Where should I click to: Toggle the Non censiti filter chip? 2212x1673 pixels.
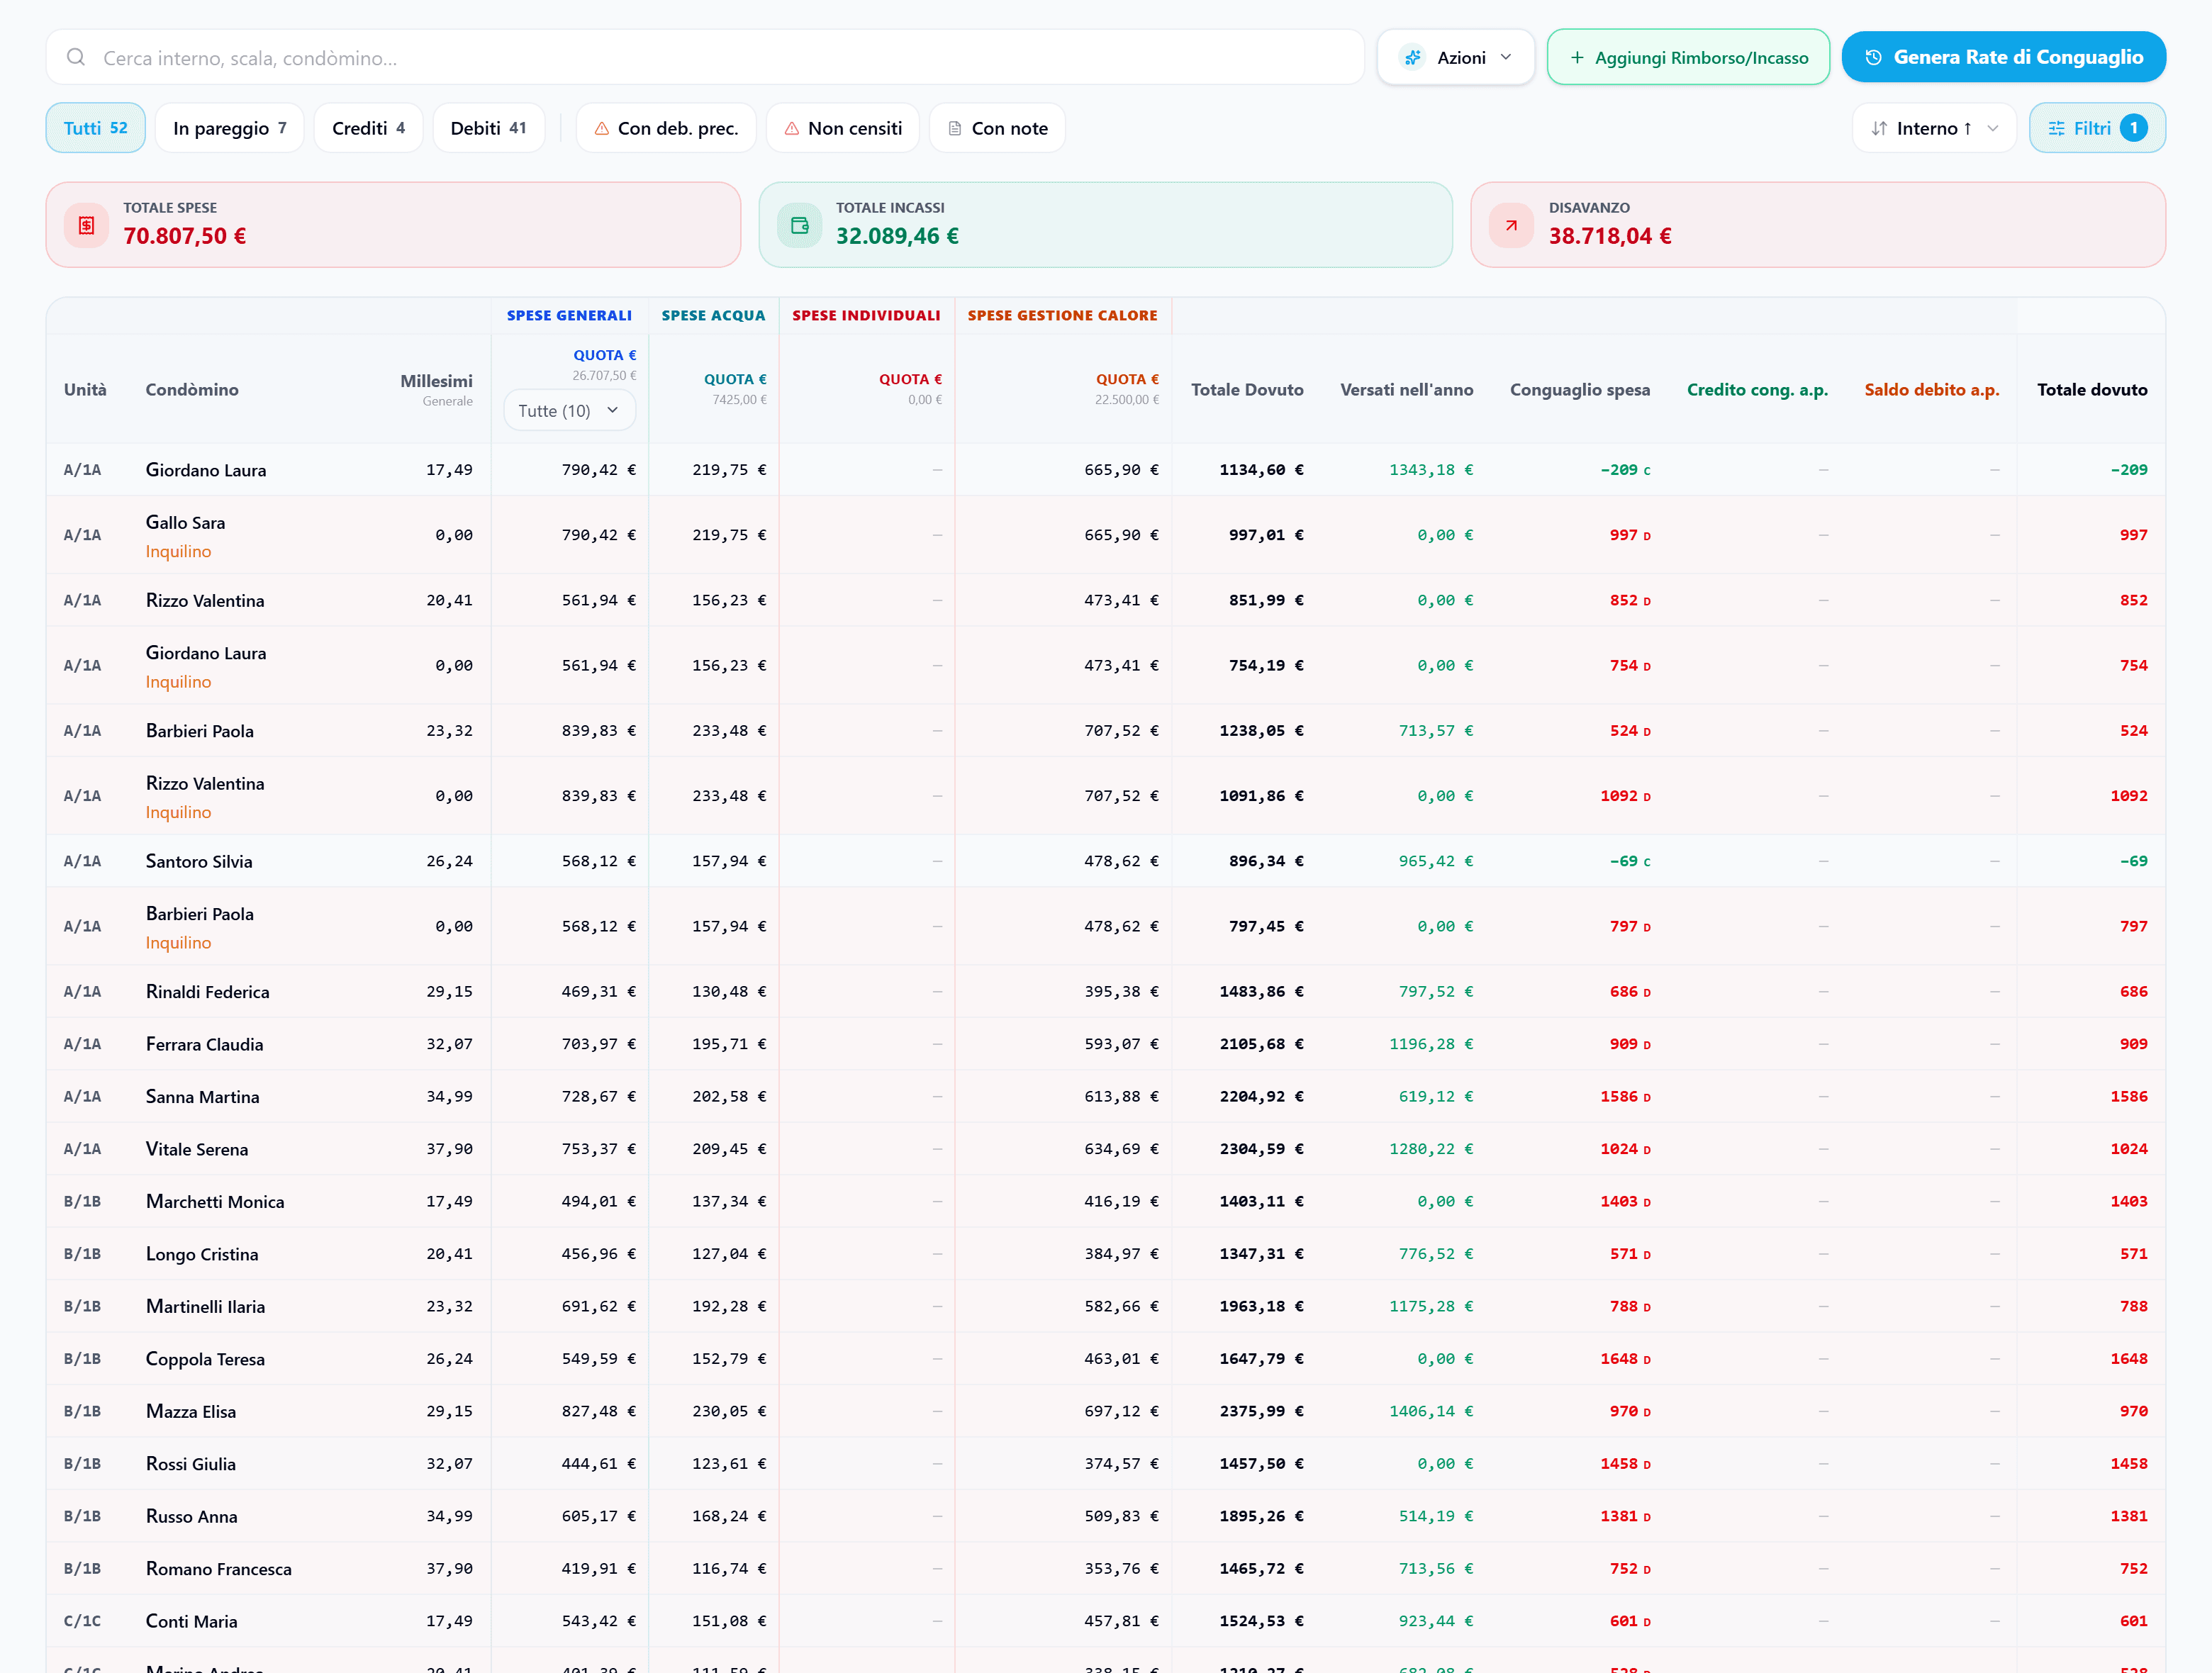(843, 128)
